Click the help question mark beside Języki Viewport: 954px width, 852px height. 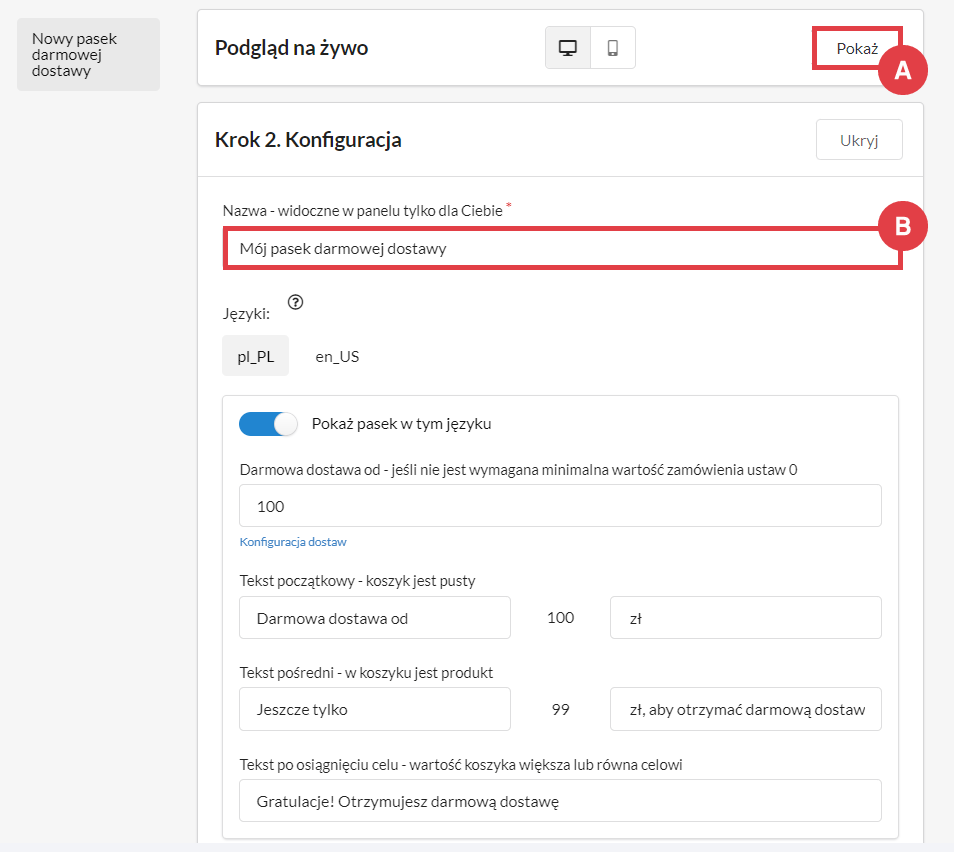click(295, 302)
